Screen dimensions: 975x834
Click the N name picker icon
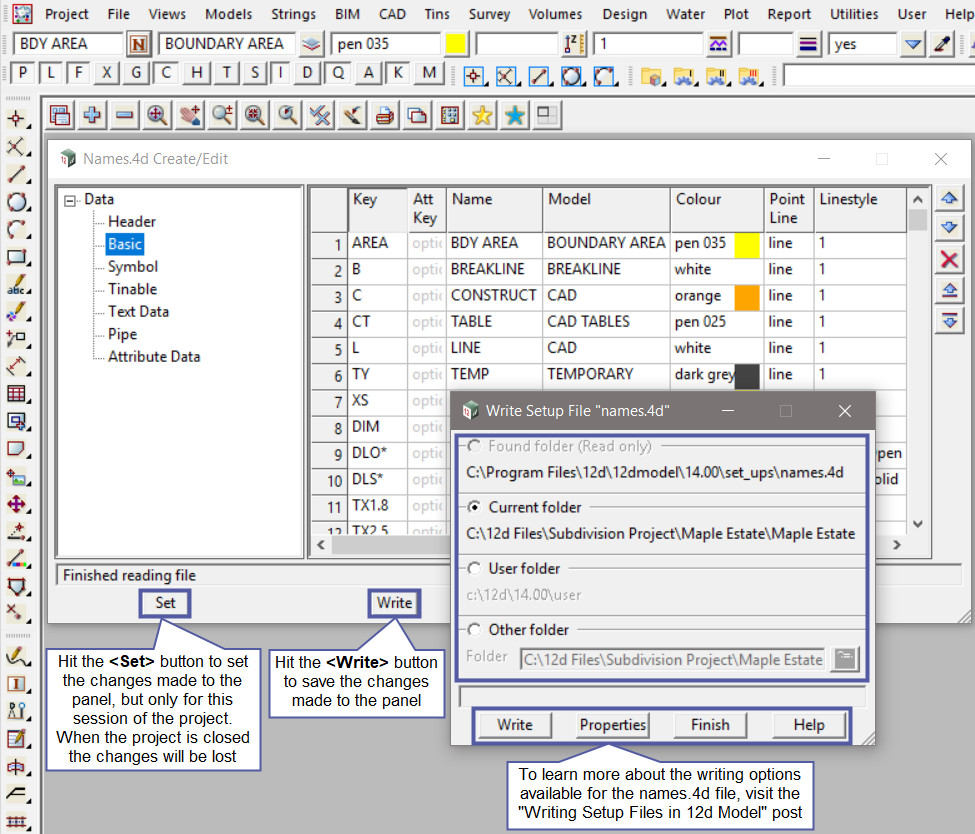(139, 45)
